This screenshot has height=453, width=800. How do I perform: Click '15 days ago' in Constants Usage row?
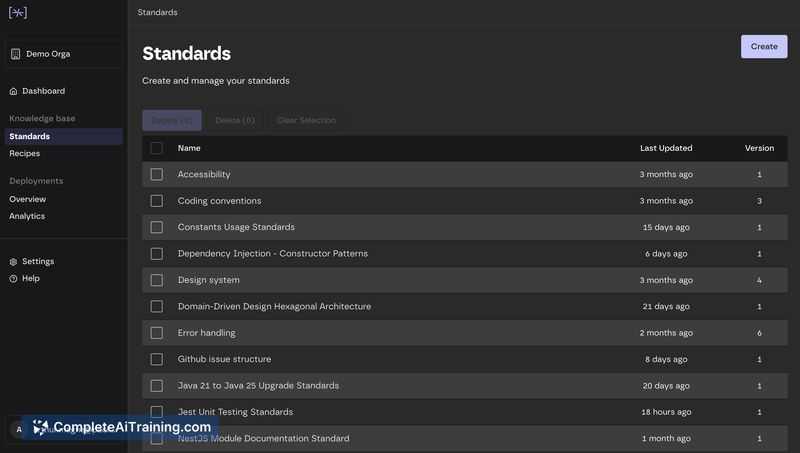(x=666, y=228)
